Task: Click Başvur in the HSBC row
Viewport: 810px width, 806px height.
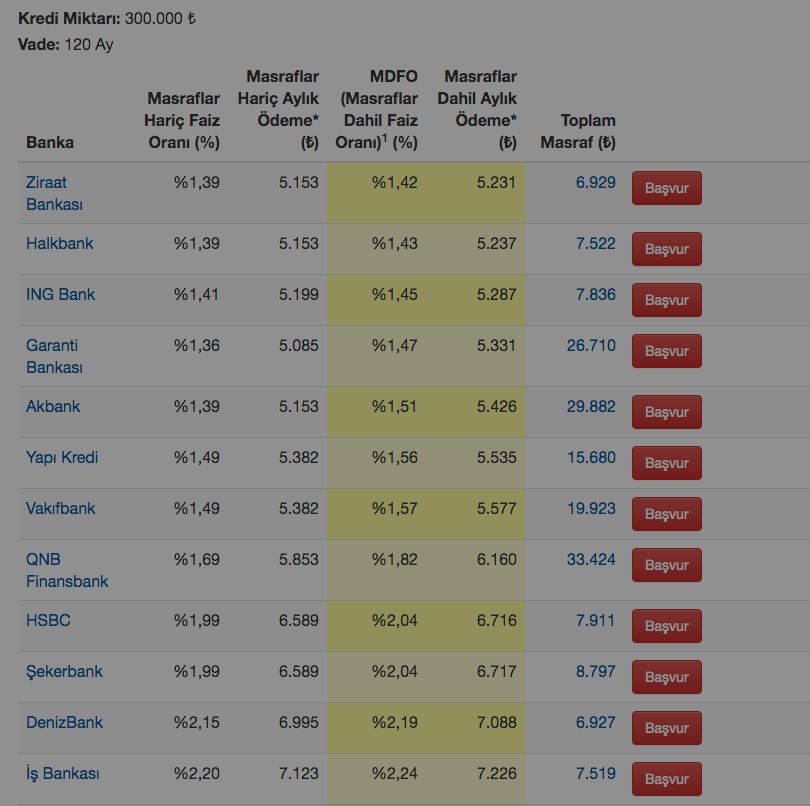Action: (666, 626)
